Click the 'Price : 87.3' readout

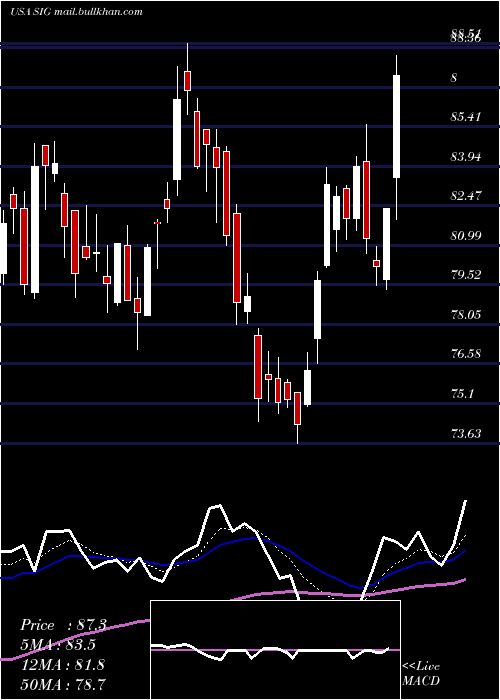[63, 625]
